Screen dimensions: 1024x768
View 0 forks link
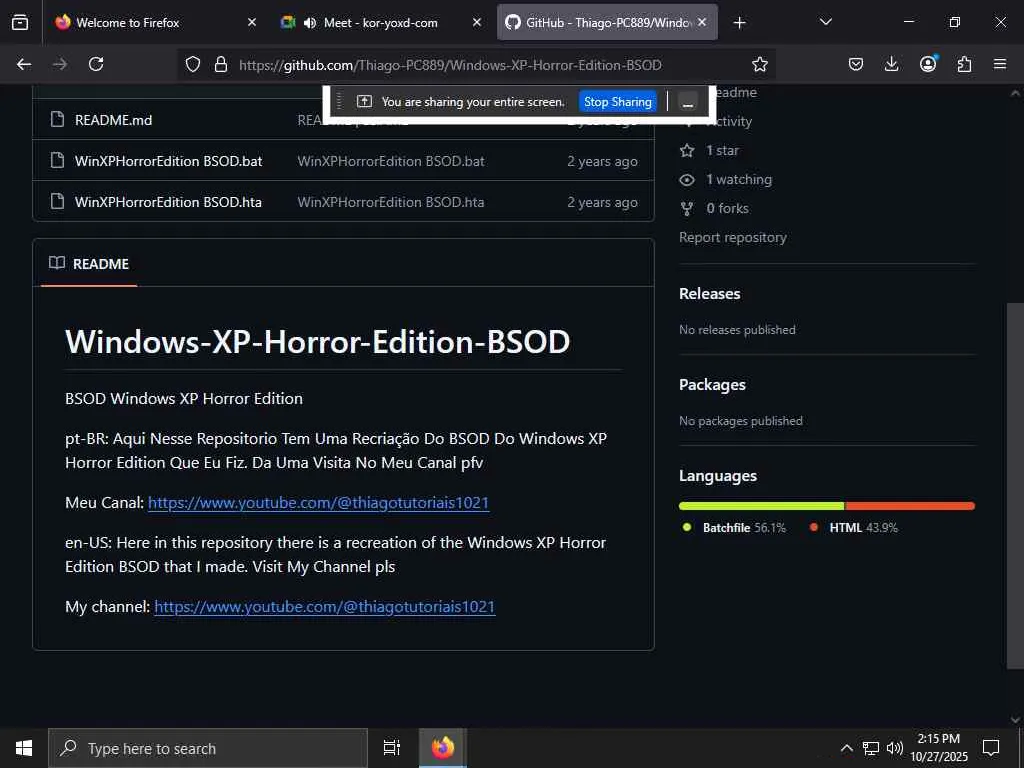[728, 208]
